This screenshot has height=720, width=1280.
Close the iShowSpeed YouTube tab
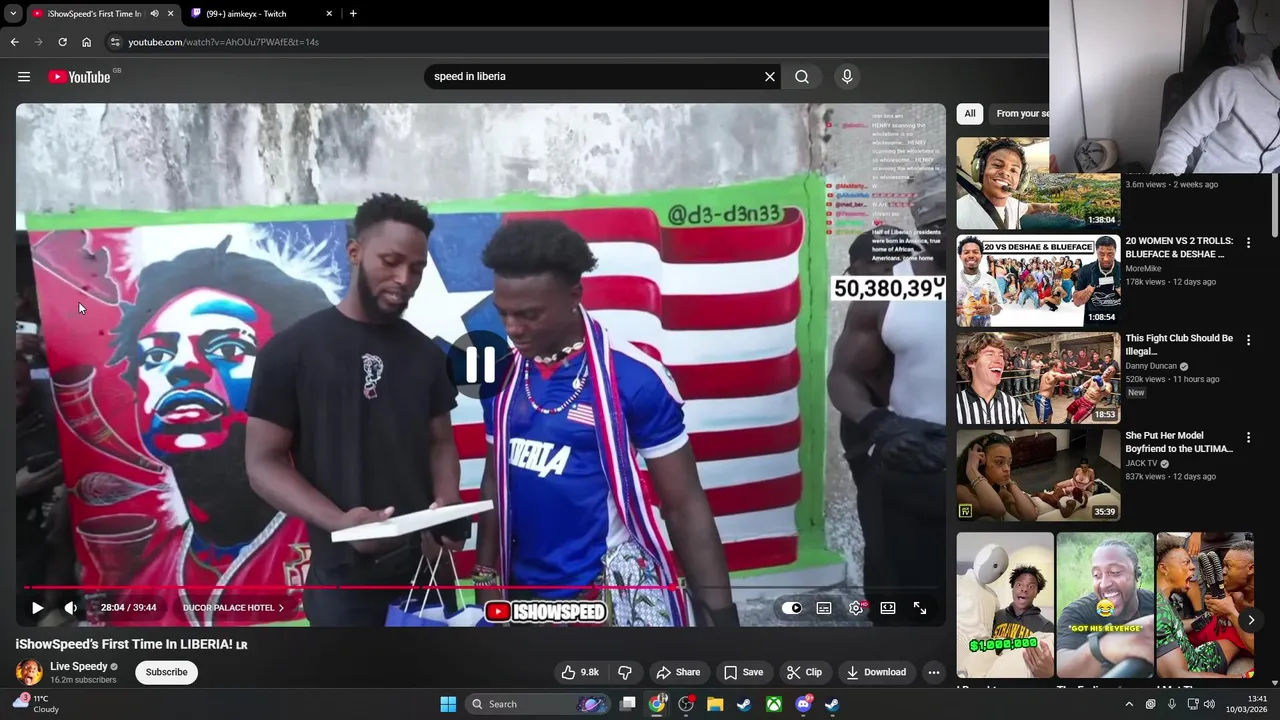click(x=170, y=14)
